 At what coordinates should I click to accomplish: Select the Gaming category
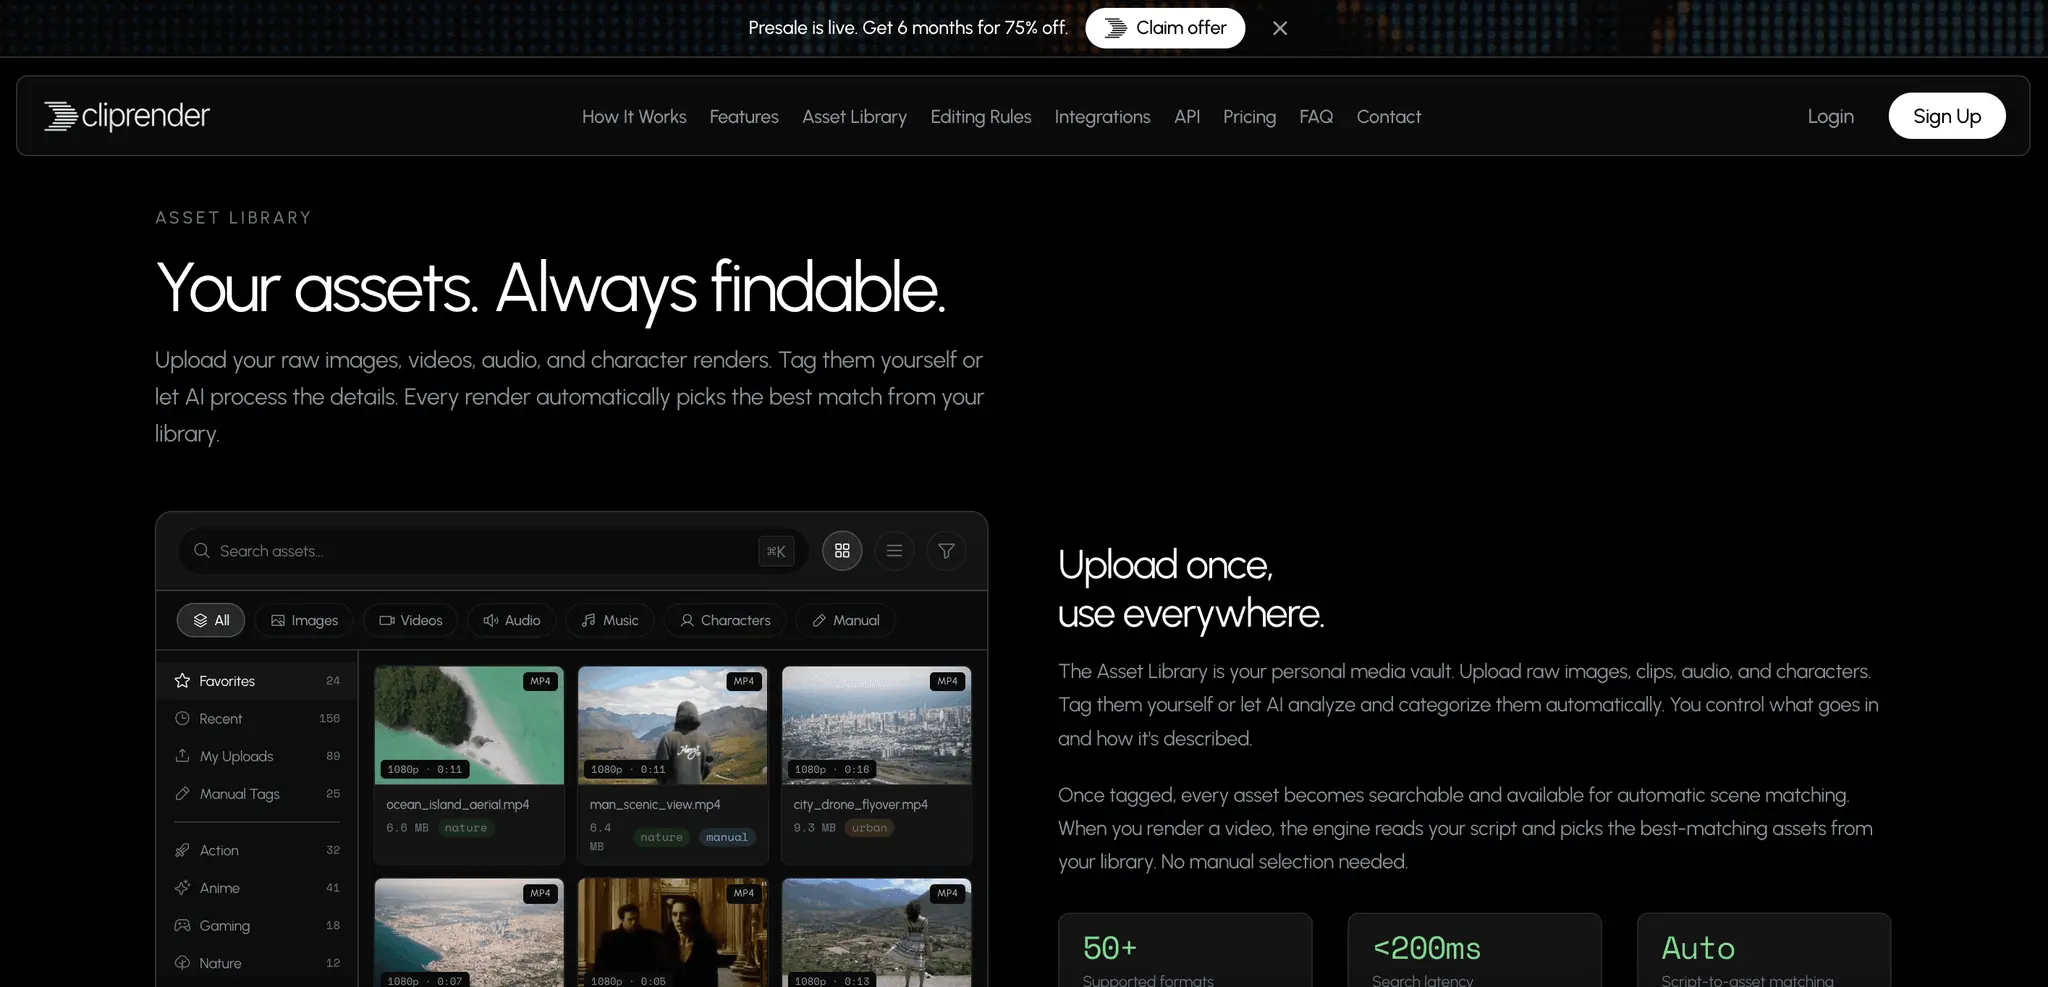[x=257, y=926]
